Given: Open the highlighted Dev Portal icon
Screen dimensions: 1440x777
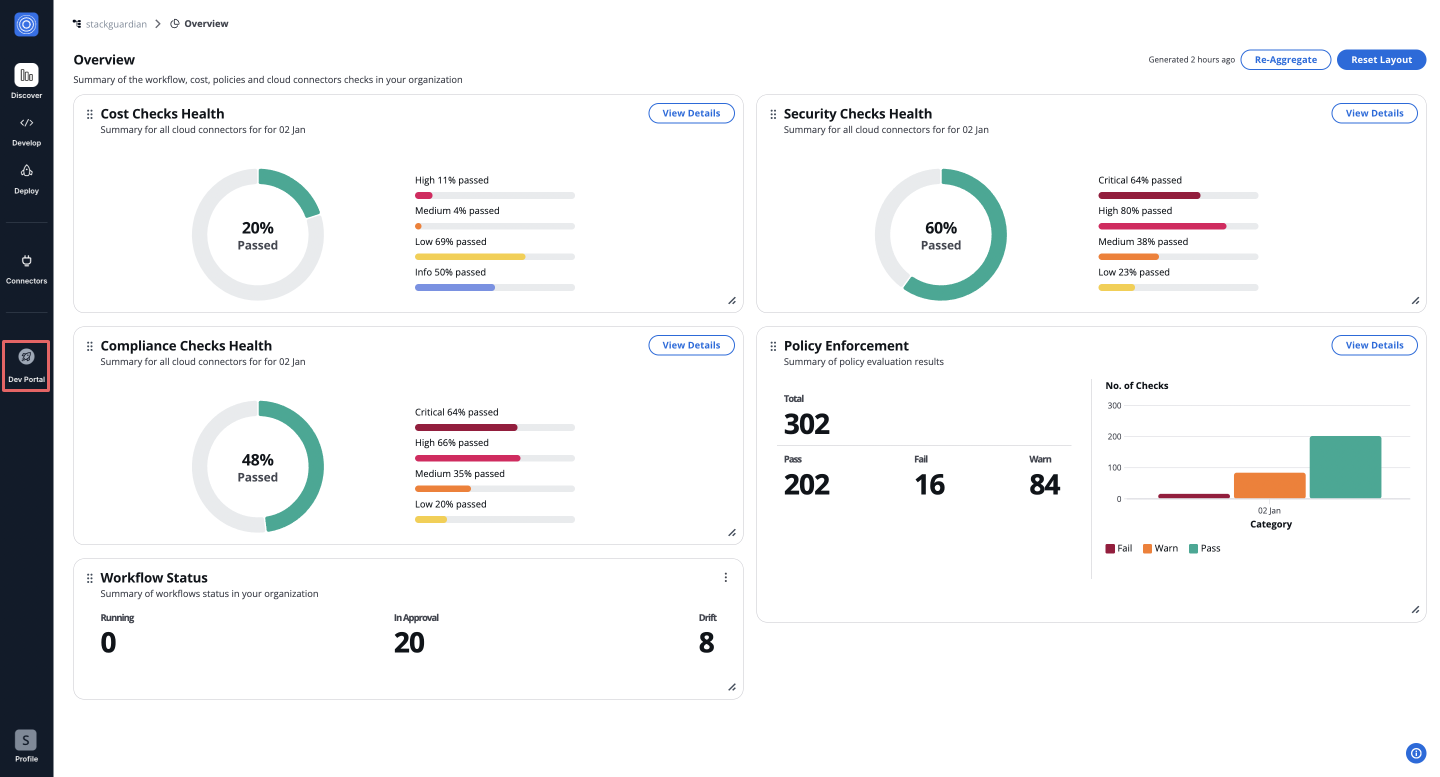Looking at the screenshot, I should [26, 360].
